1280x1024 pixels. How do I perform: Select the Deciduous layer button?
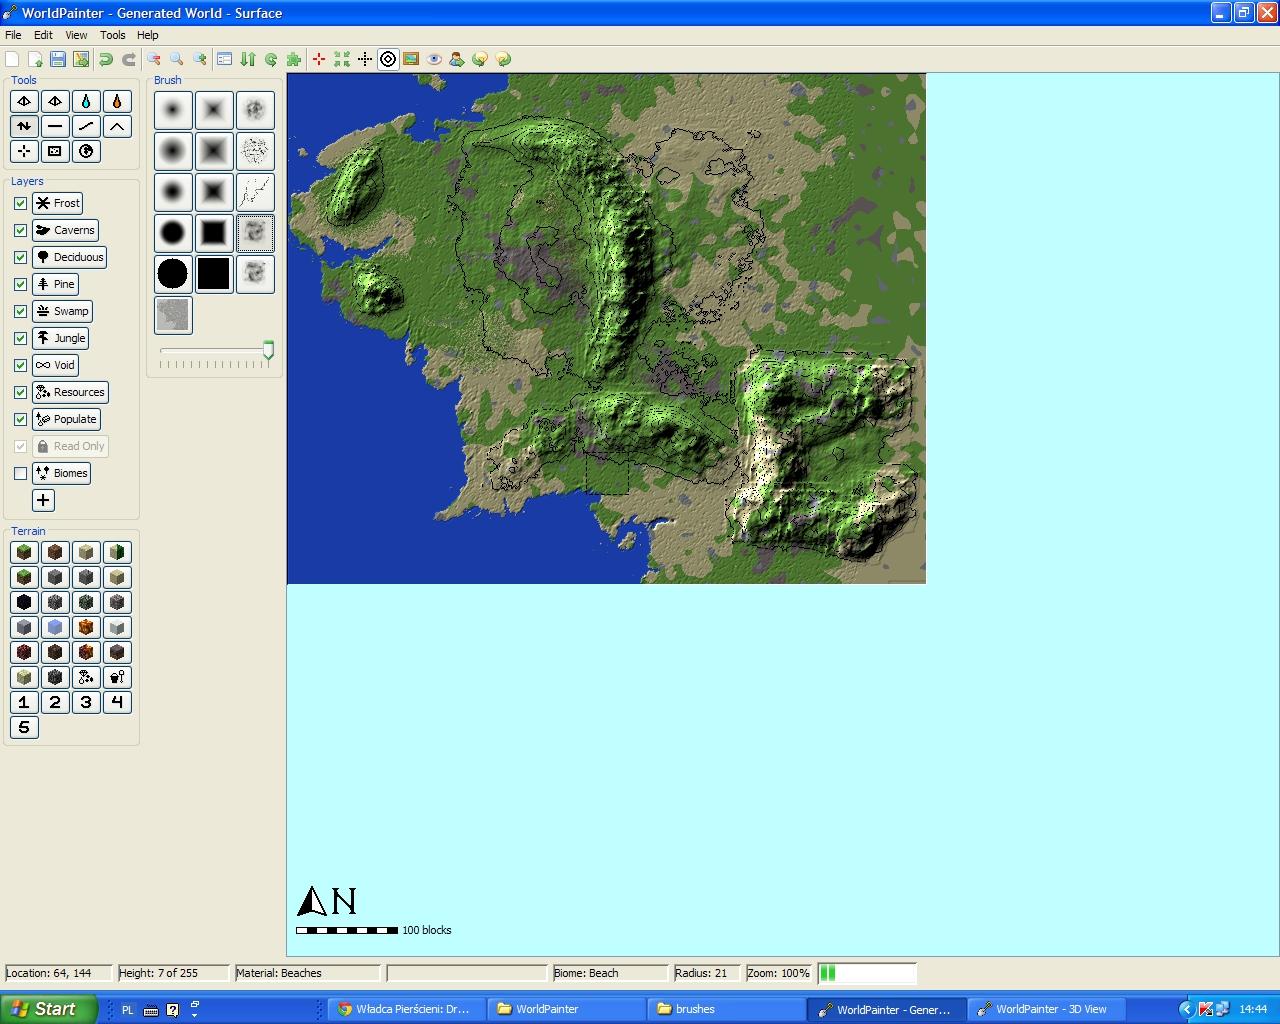click(69, 257)
